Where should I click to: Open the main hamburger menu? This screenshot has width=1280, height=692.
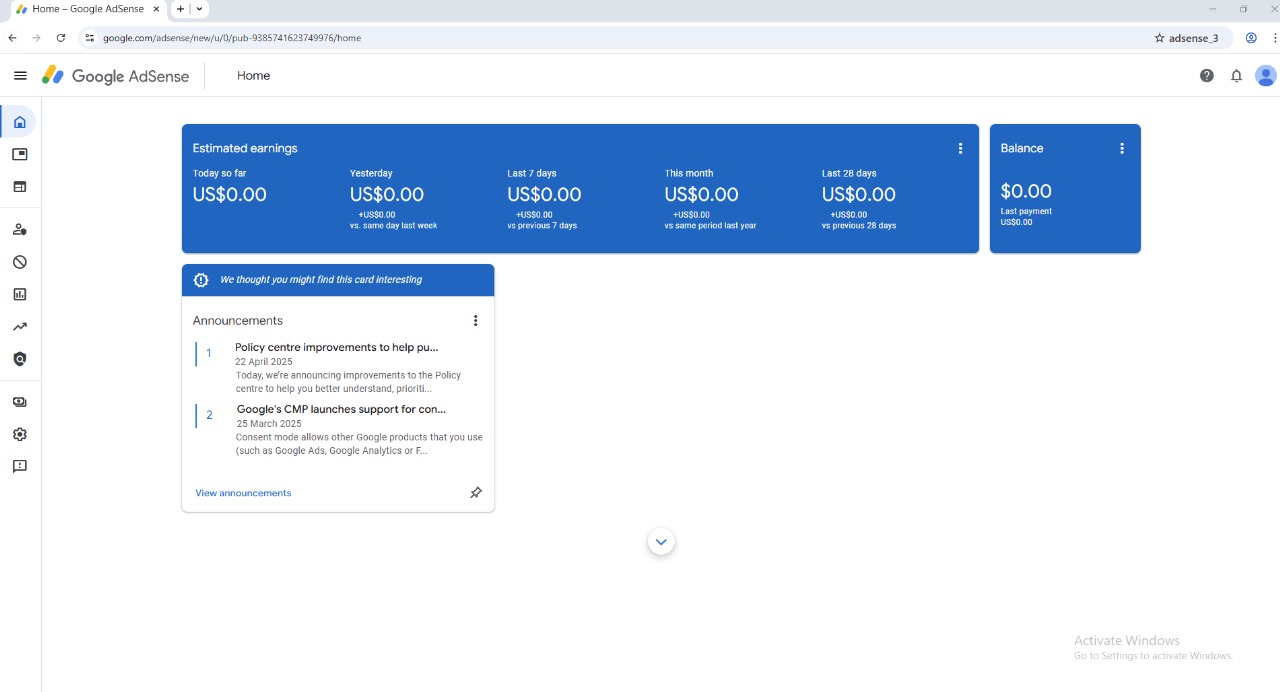click(20, 76)
